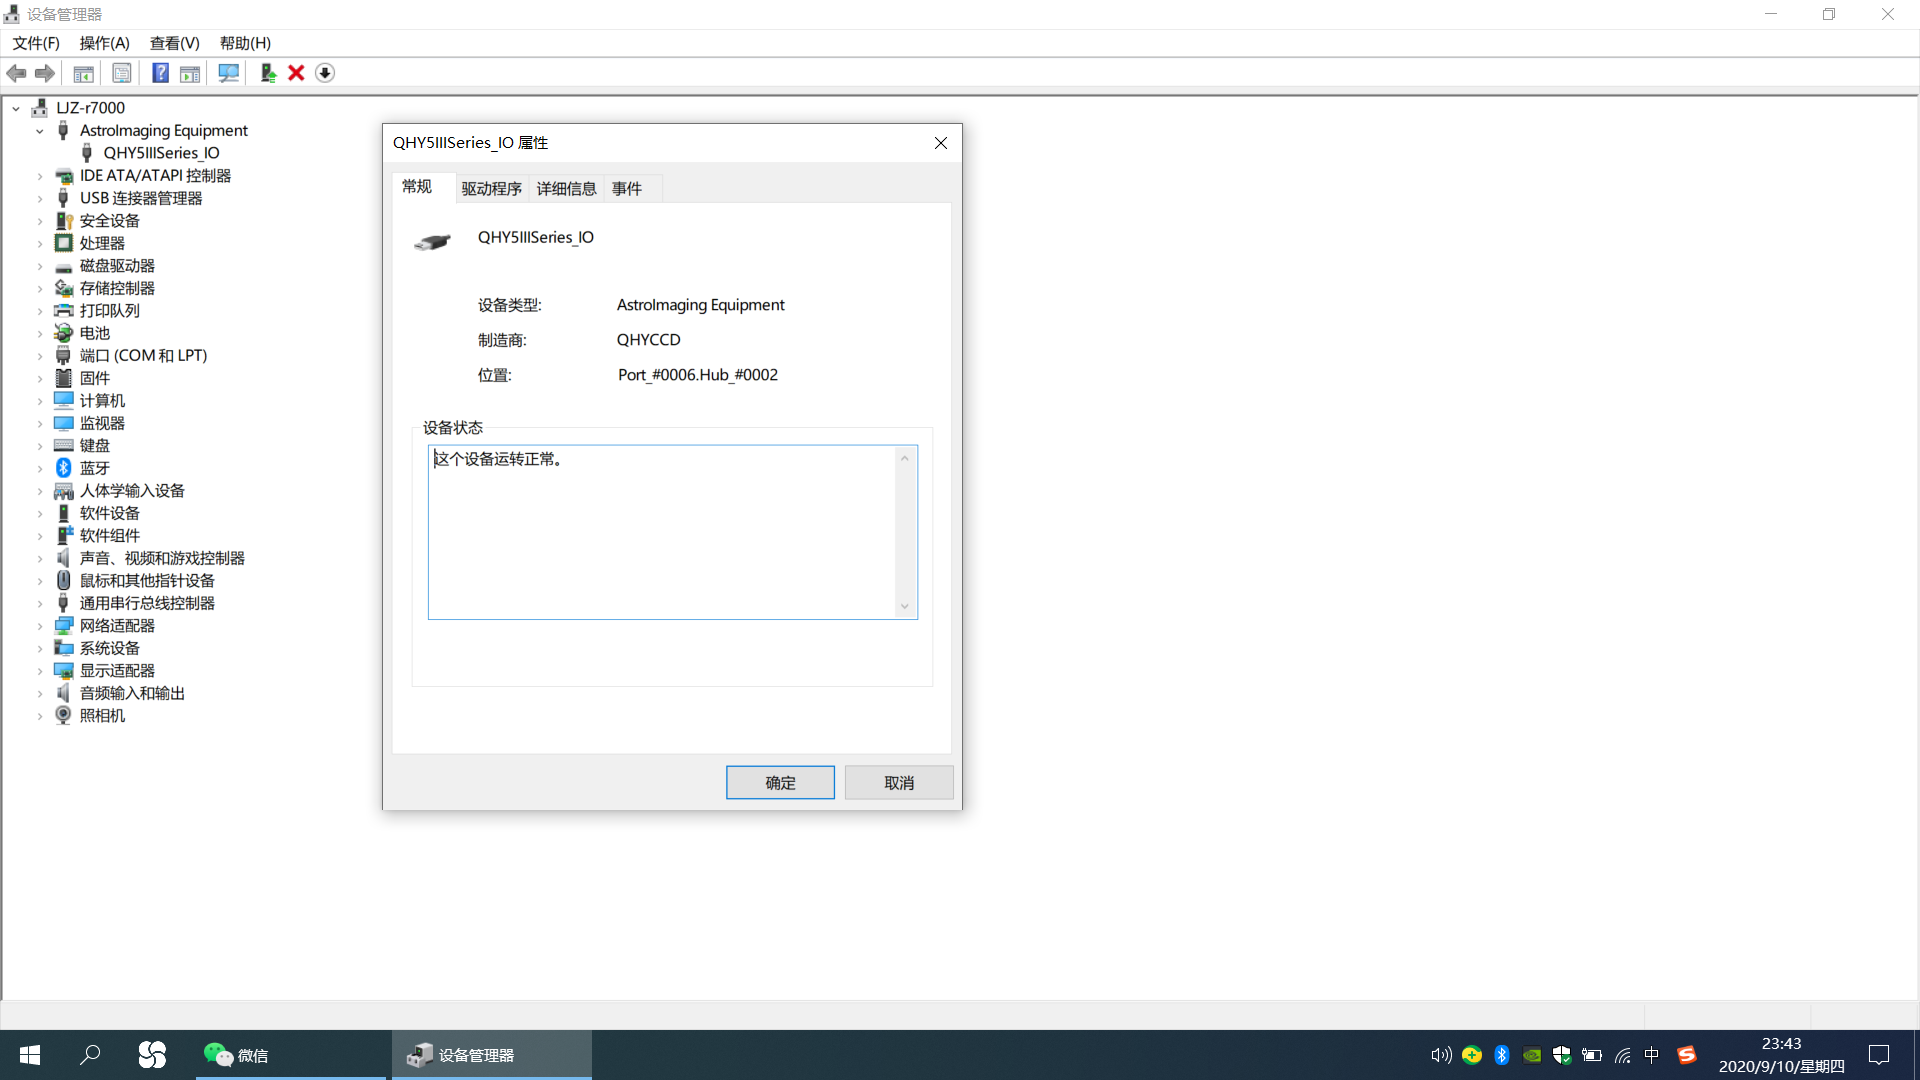Click the scan for hardware changes icon
Screen dimensions: 1920x1080
[x=229, y=73]
